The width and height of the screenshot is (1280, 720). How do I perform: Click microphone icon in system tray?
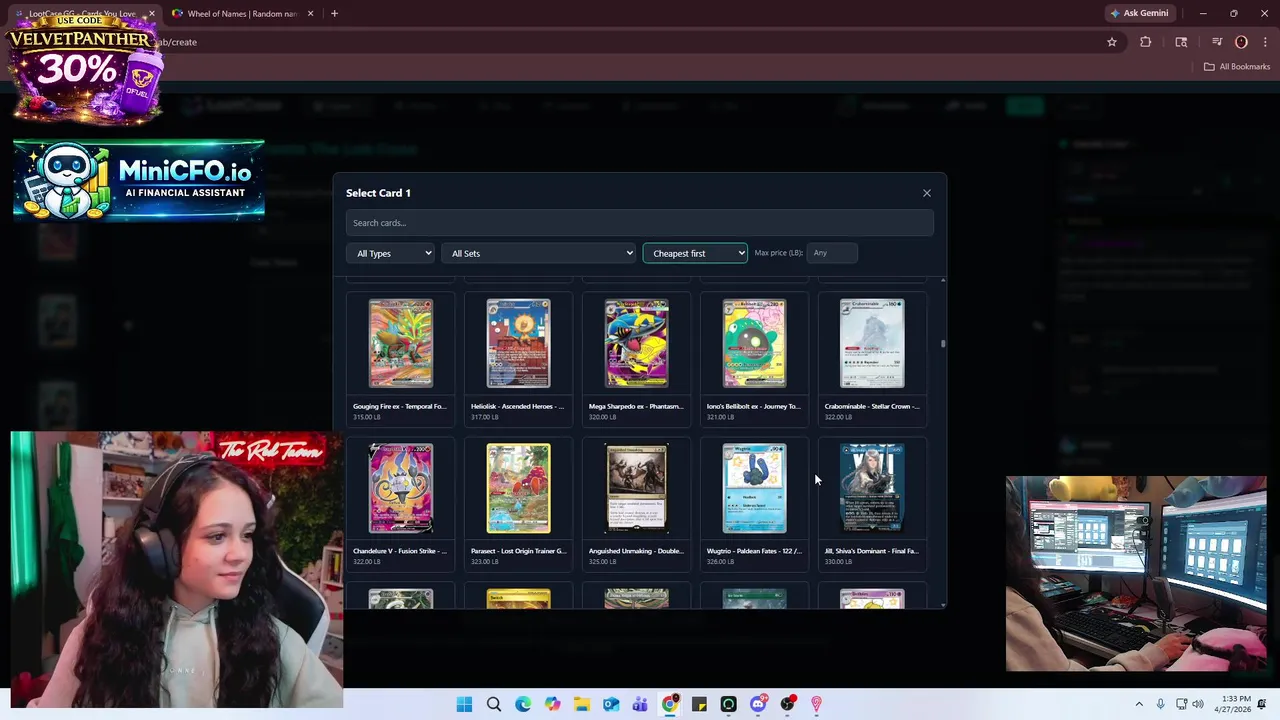click(1160, 705)
